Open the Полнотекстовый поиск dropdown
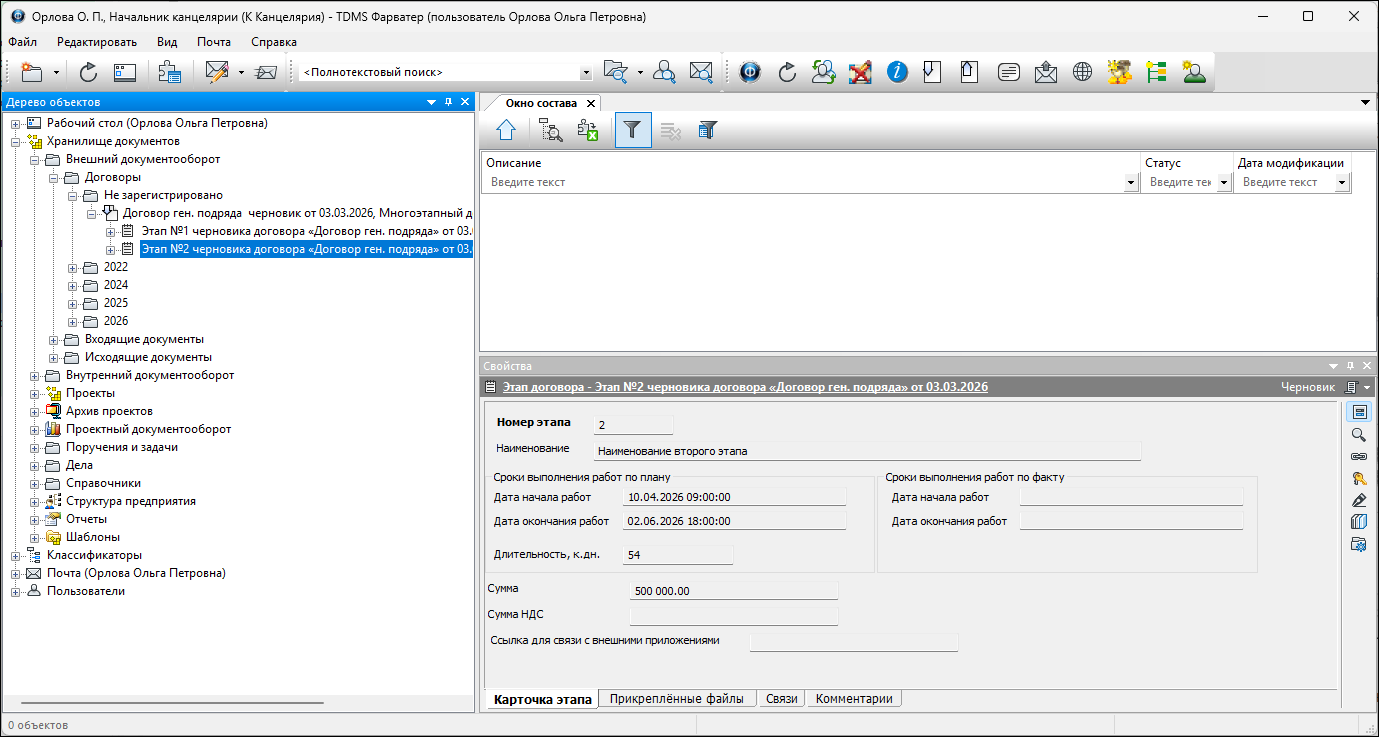The width and height of the screenshot is (1379, 737). tap(586, 73)
